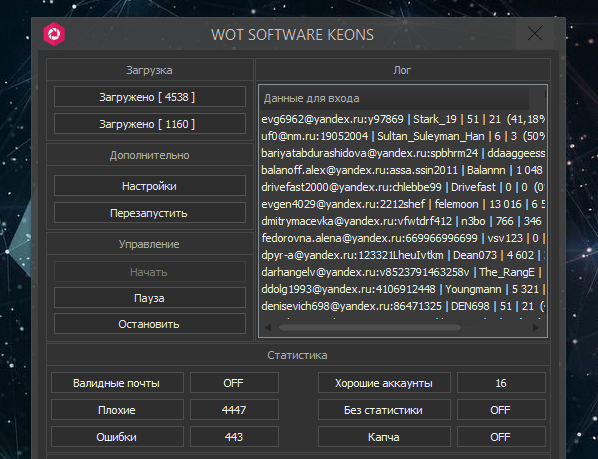Select the uf0@nm.ru log row

pyautogui.click(x=403, y=136)
